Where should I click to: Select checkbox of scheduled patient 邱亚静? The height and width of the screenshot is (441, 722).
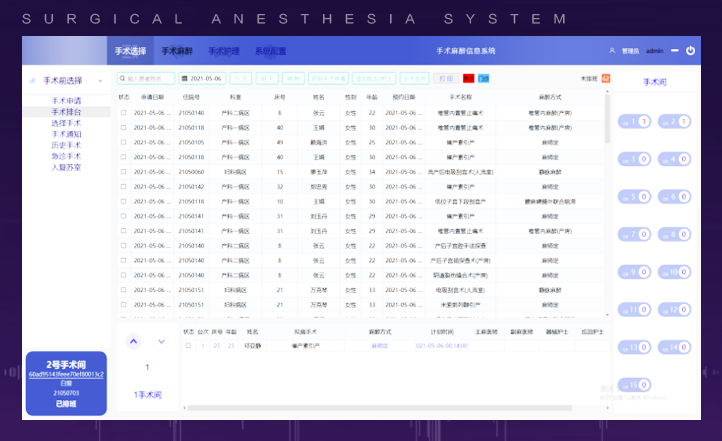coord(187,345)
